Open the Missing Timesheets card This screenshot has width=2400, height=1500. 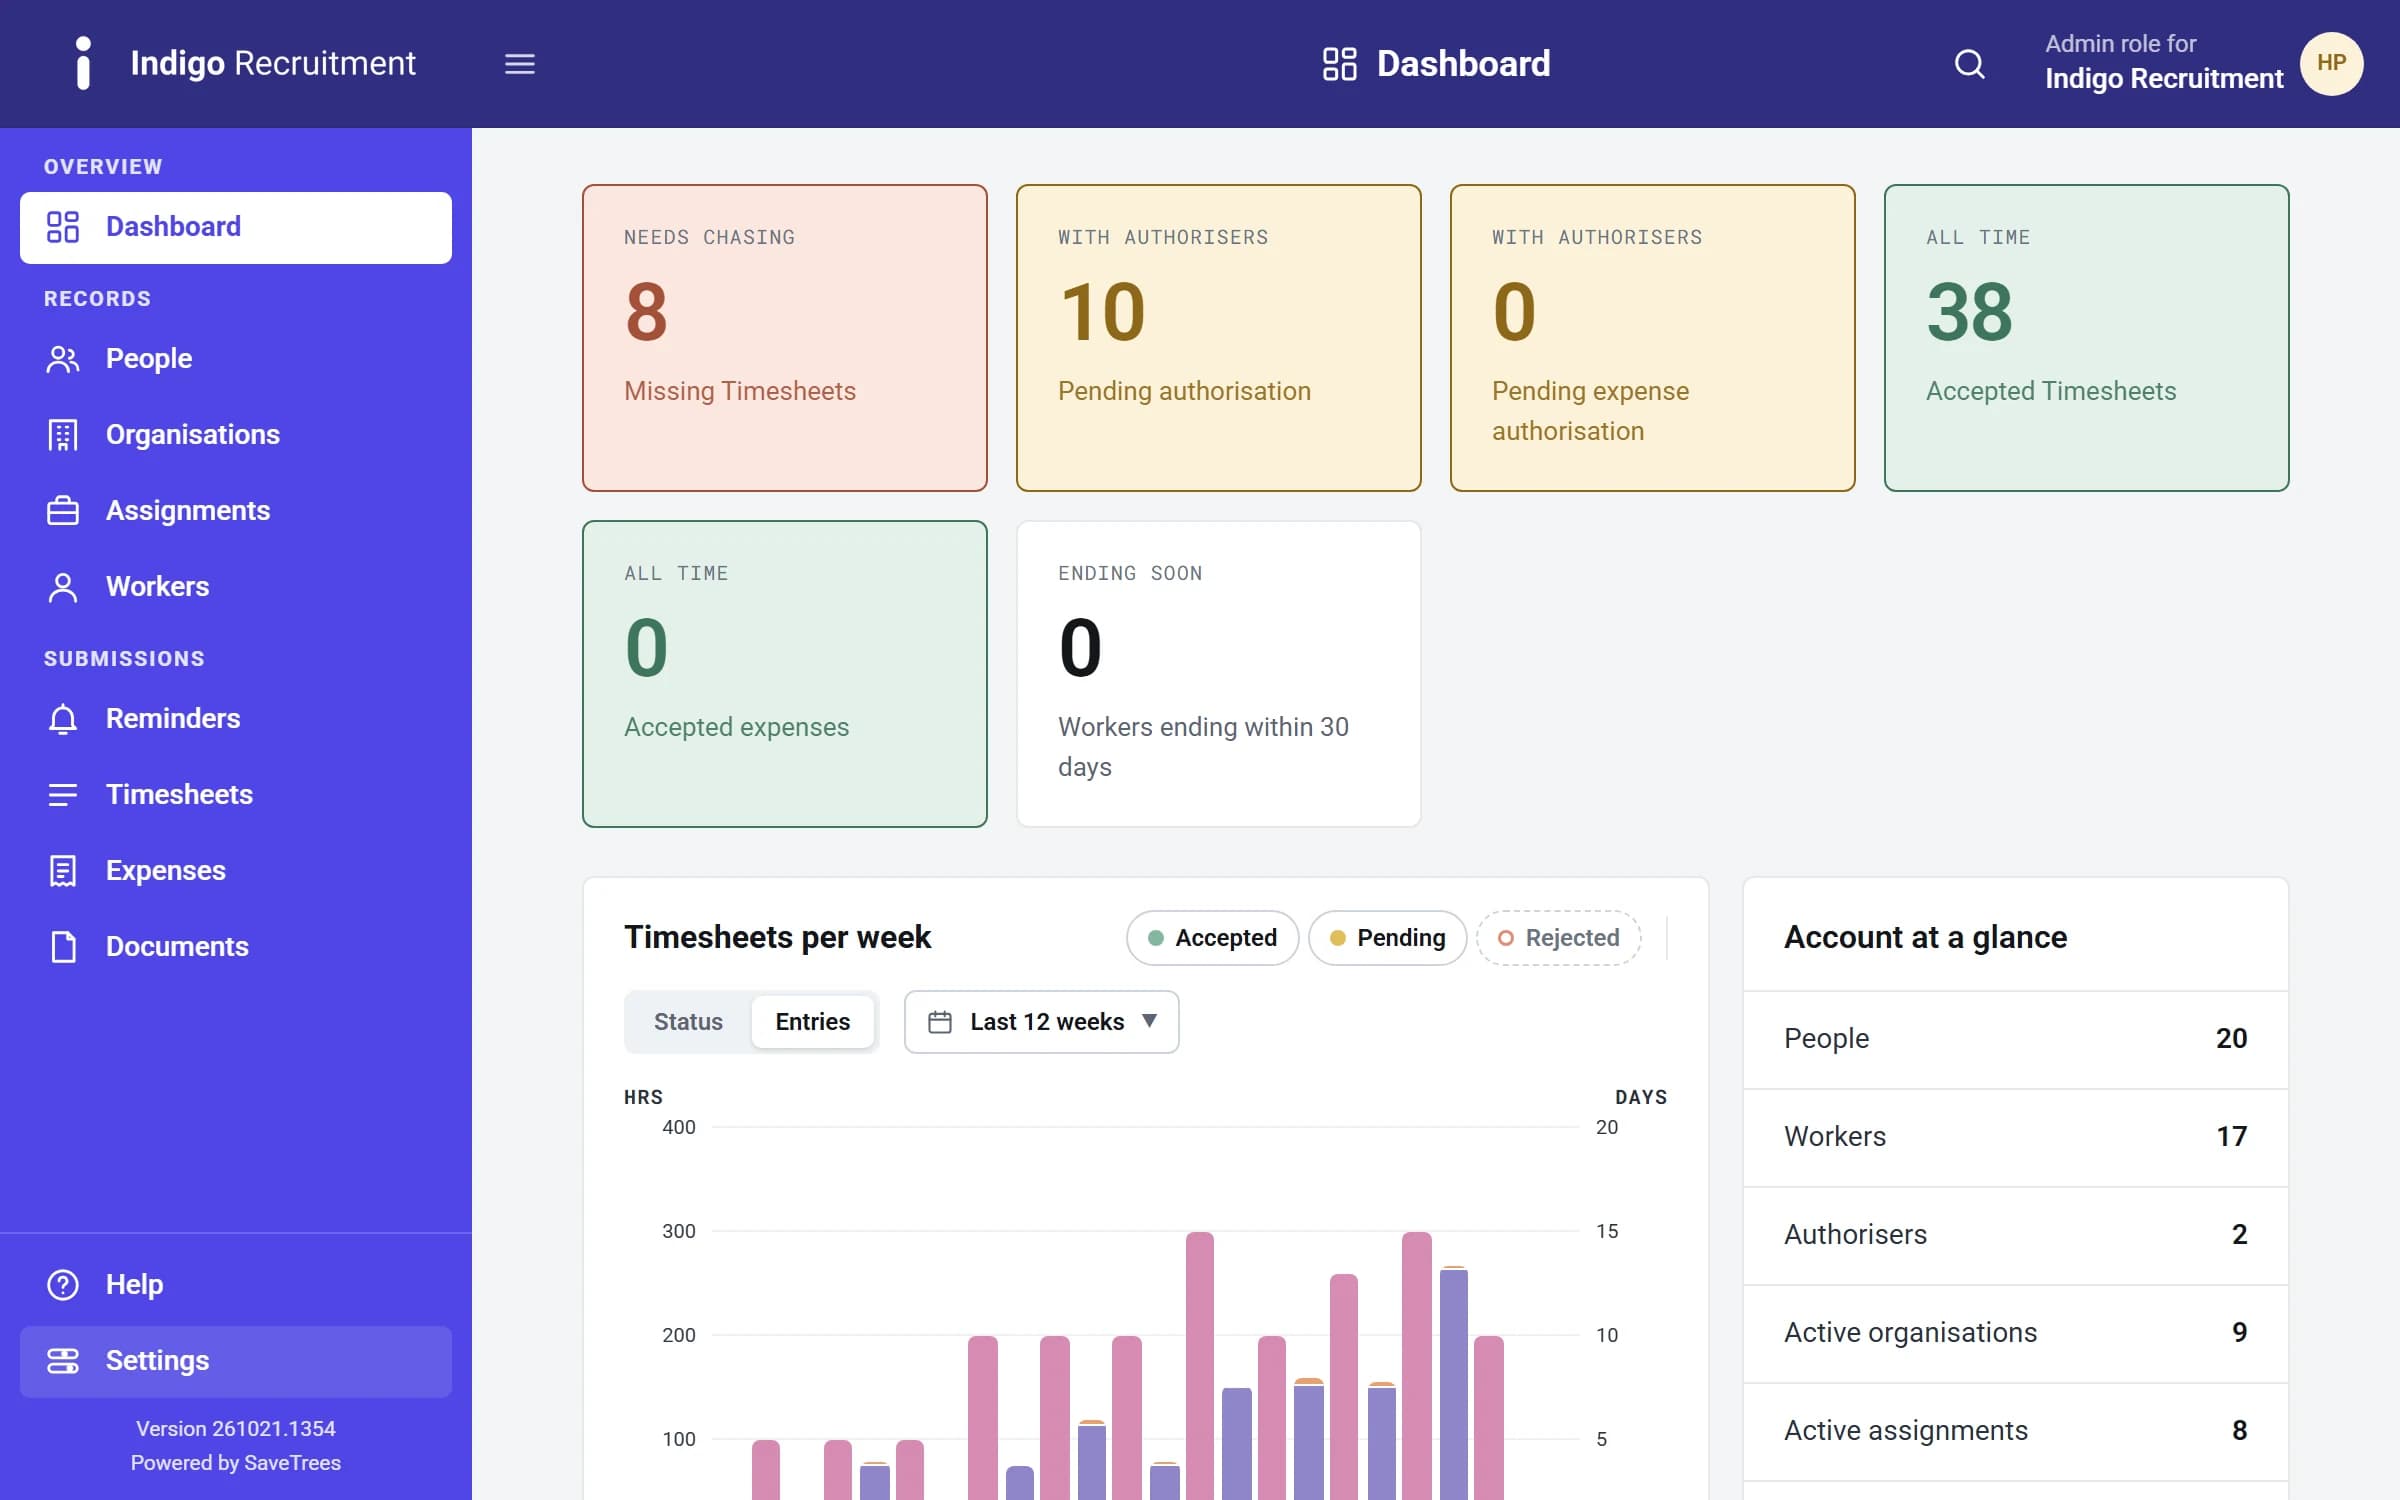(785, 338)
